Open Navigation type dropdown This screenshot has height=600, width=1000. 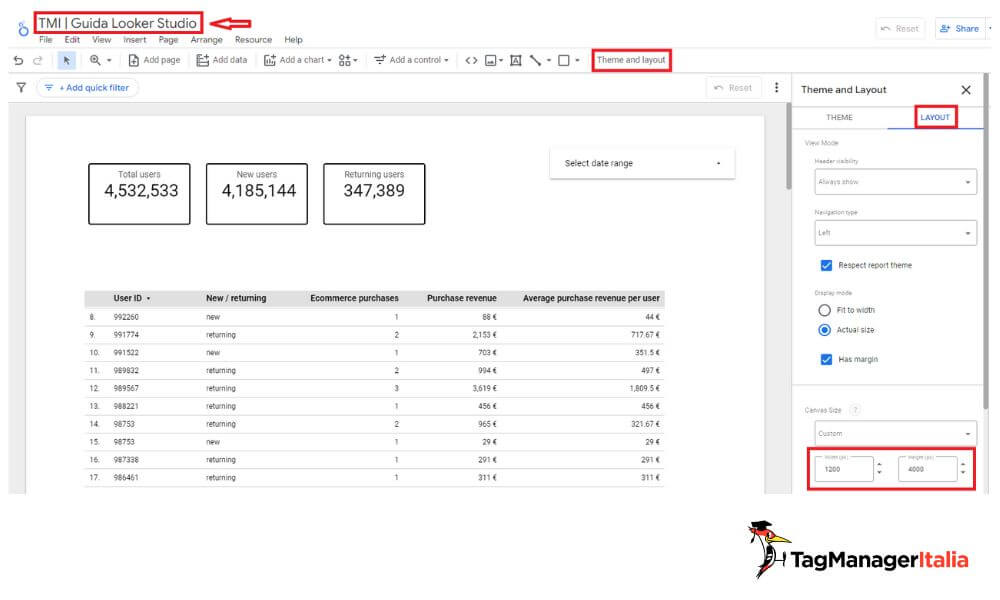895,233
